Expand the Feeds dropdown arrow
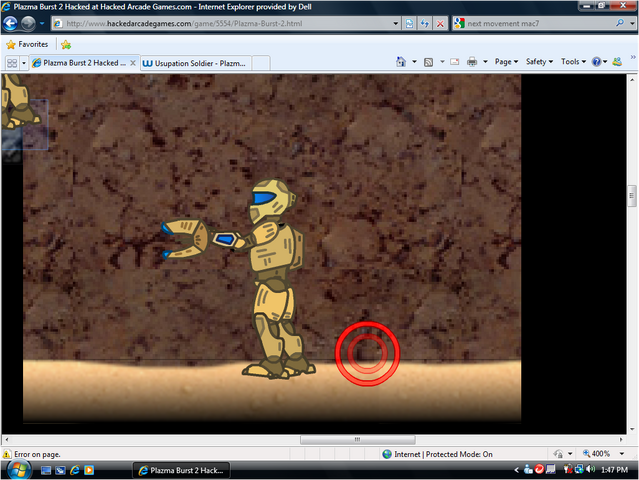This screenshot has height=480, width=639. [442, 62]
